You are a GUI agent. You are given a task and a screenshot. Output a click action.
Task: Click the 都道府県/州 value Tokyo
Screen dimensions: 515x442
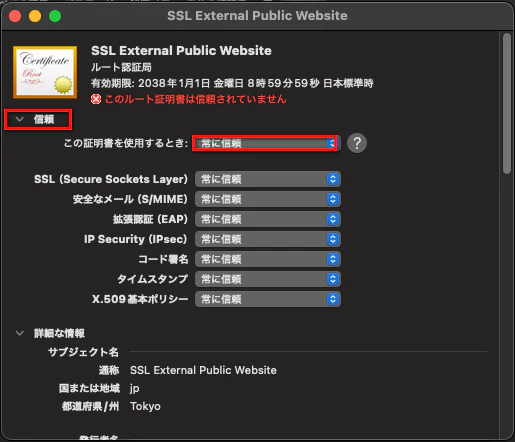[145, 406]
